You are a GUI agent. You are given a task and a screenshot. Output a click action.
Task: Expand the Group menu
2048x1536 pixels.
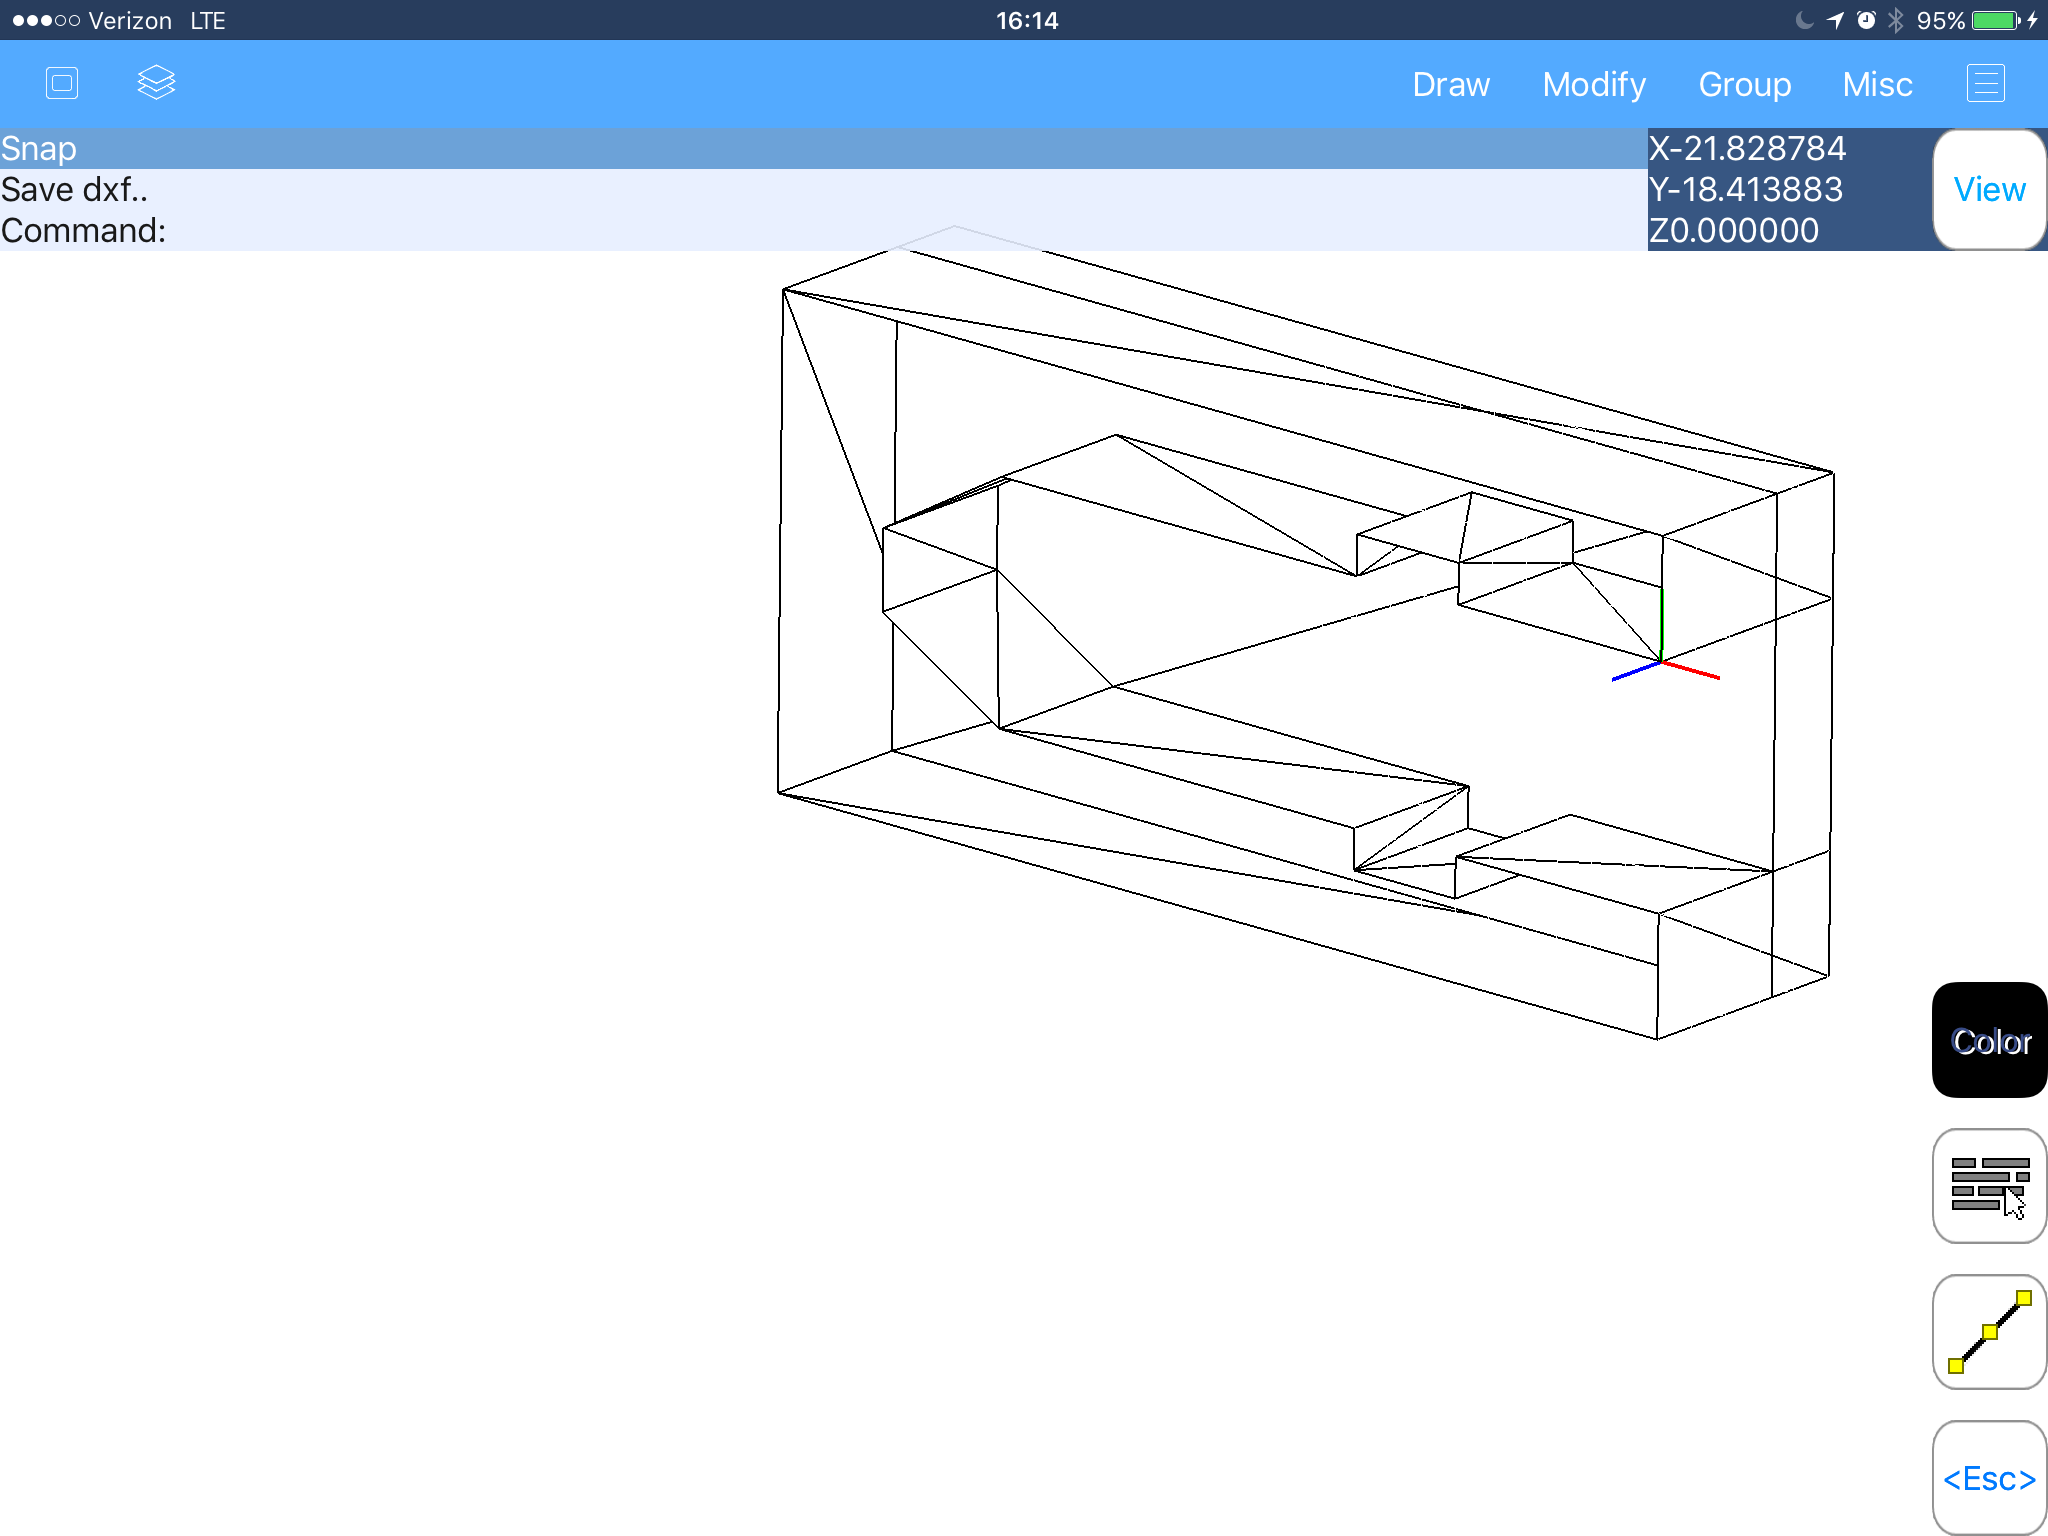point(1744,84)
